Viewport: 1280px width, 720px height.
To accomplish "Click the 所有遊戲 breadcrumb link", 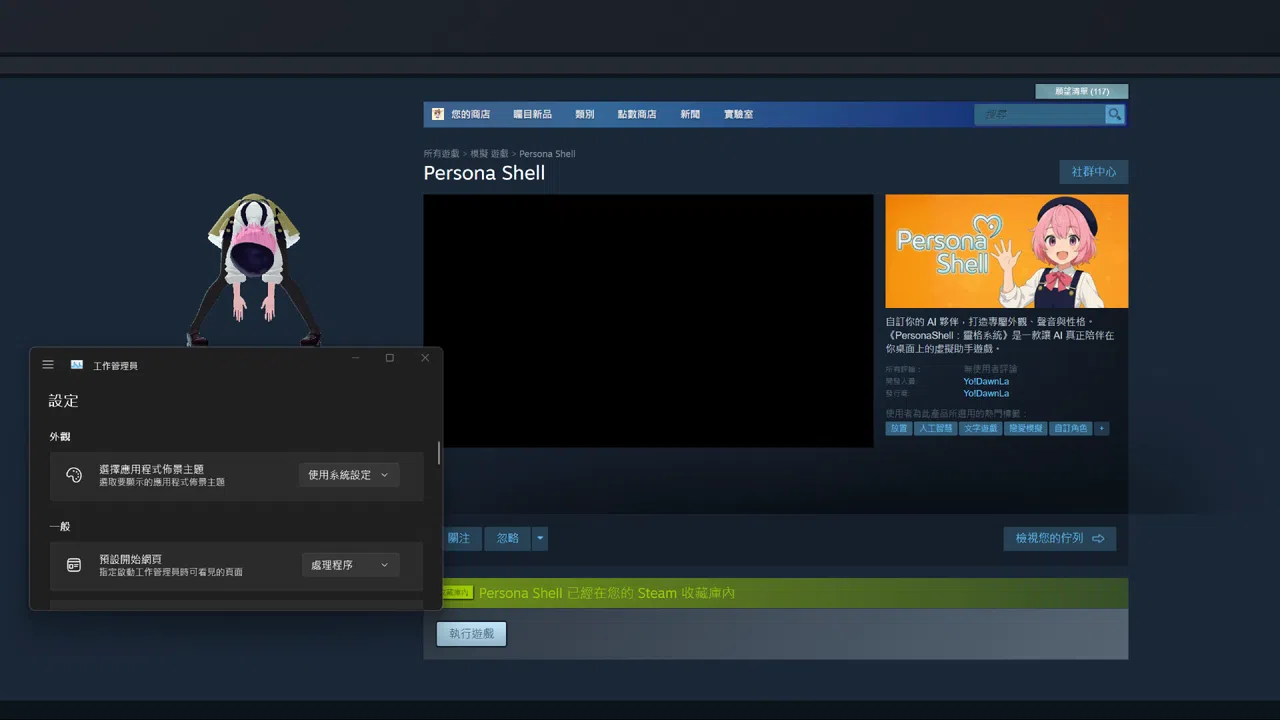I will click(x=441, y=154).
